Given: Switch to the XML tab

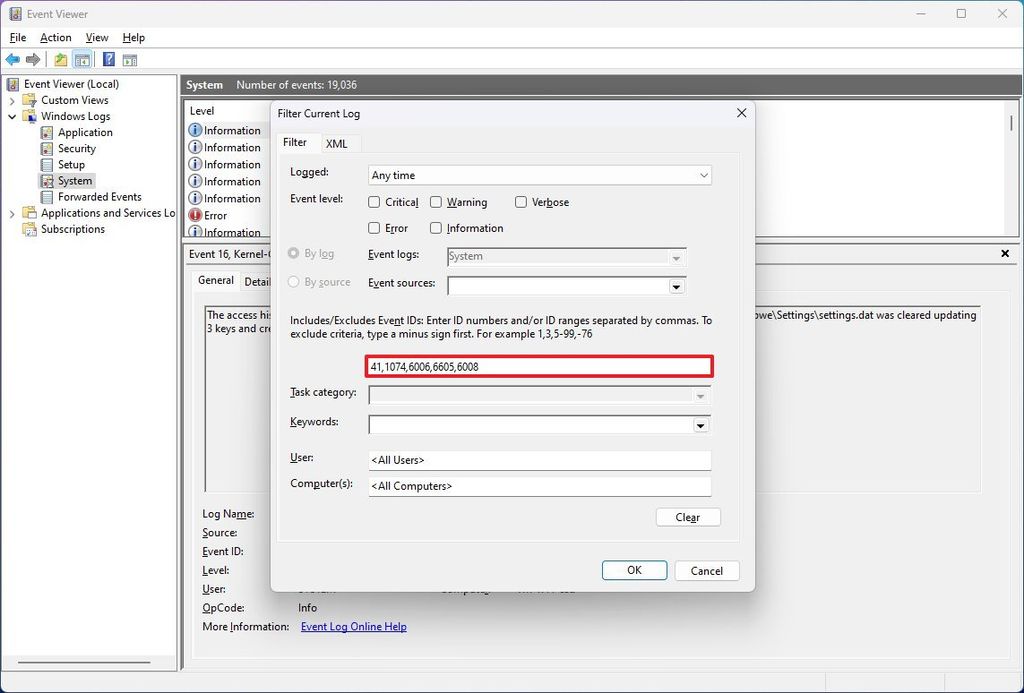Looking at the screenshot, I should (339, 143).
